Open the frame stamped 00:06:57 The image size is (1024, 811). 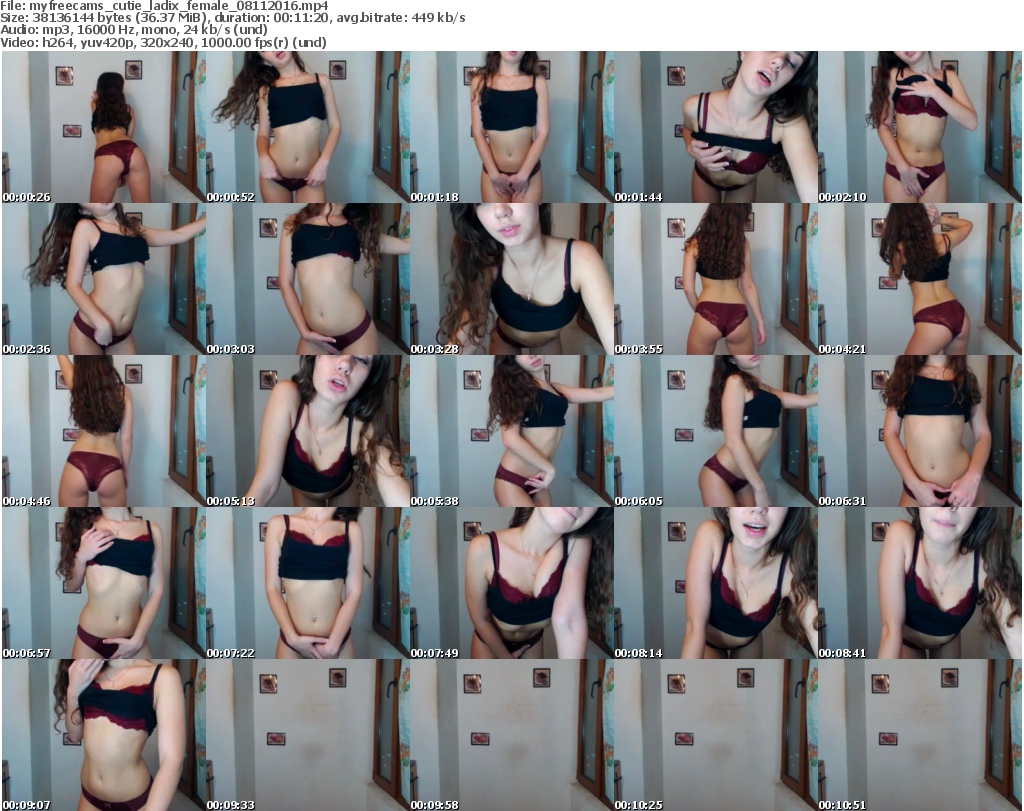(104, 584)
